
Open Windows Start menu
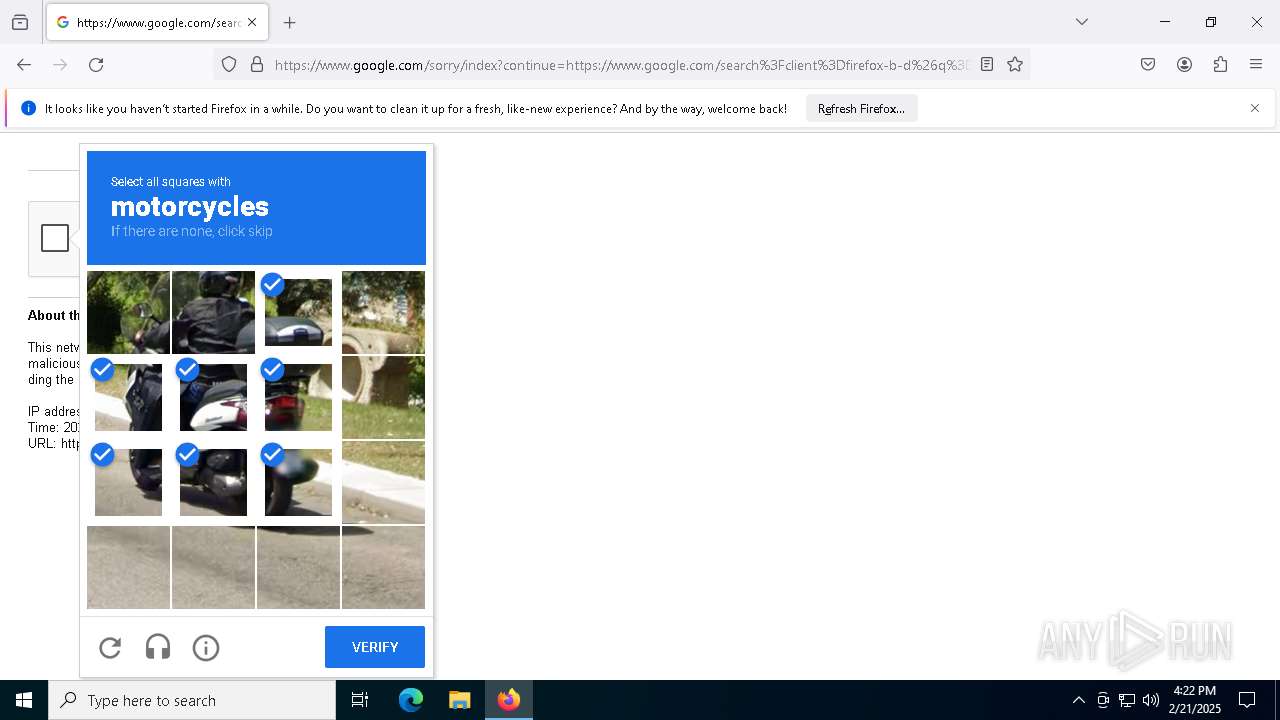point(24,700)
